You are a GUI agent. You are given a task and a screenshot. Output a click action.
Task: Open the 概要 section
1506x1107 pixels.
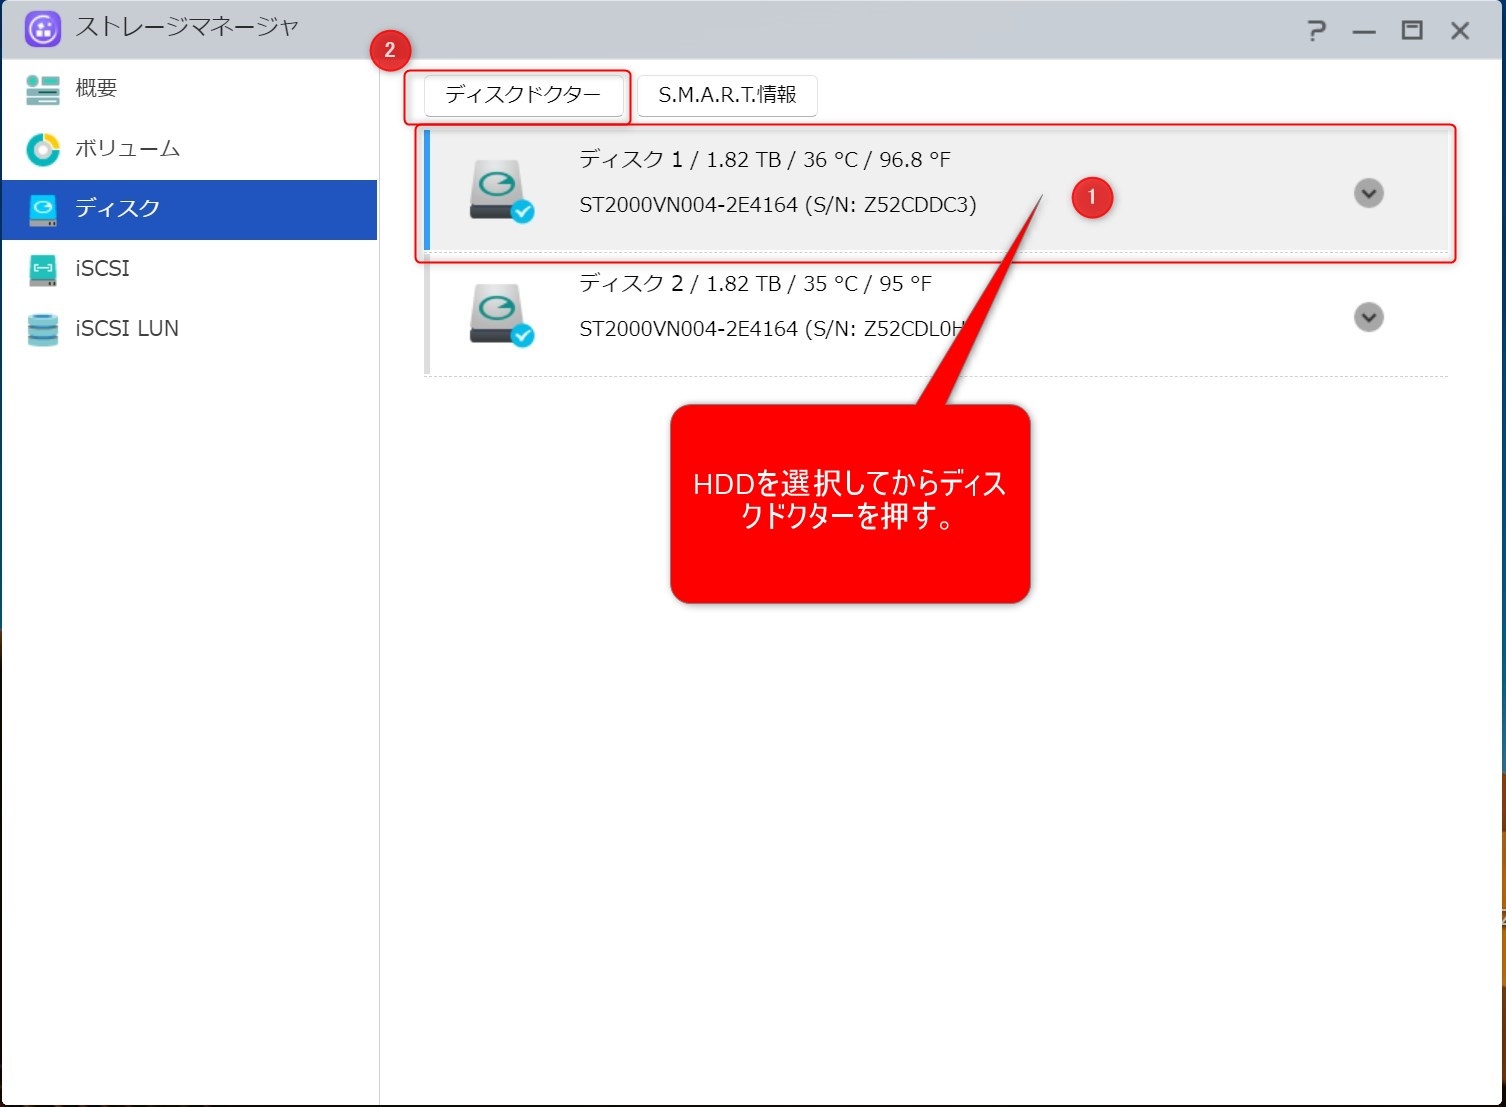(x=97, y=89)
